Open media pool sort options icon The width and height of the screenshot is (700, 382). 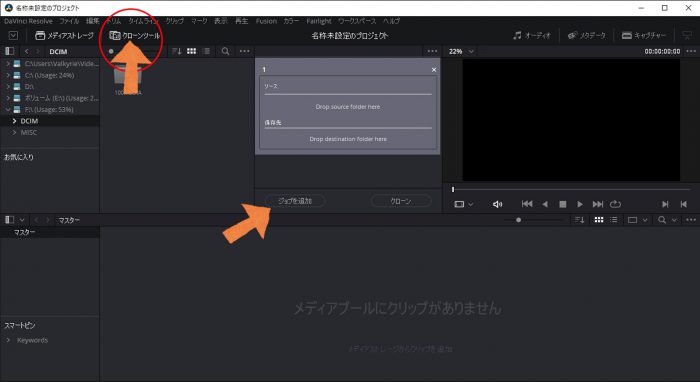[579, 220]
